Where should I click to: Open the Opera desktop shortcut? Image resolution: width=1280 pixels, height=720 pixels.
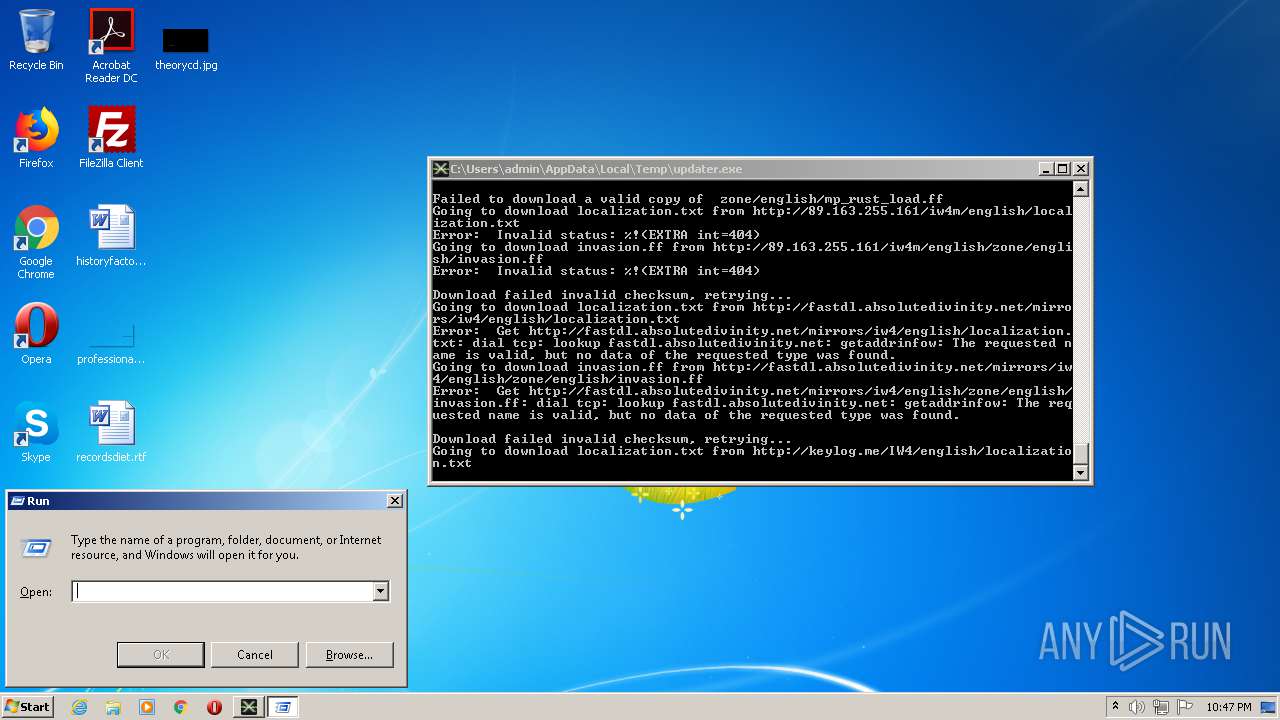[x=36, y=334]
